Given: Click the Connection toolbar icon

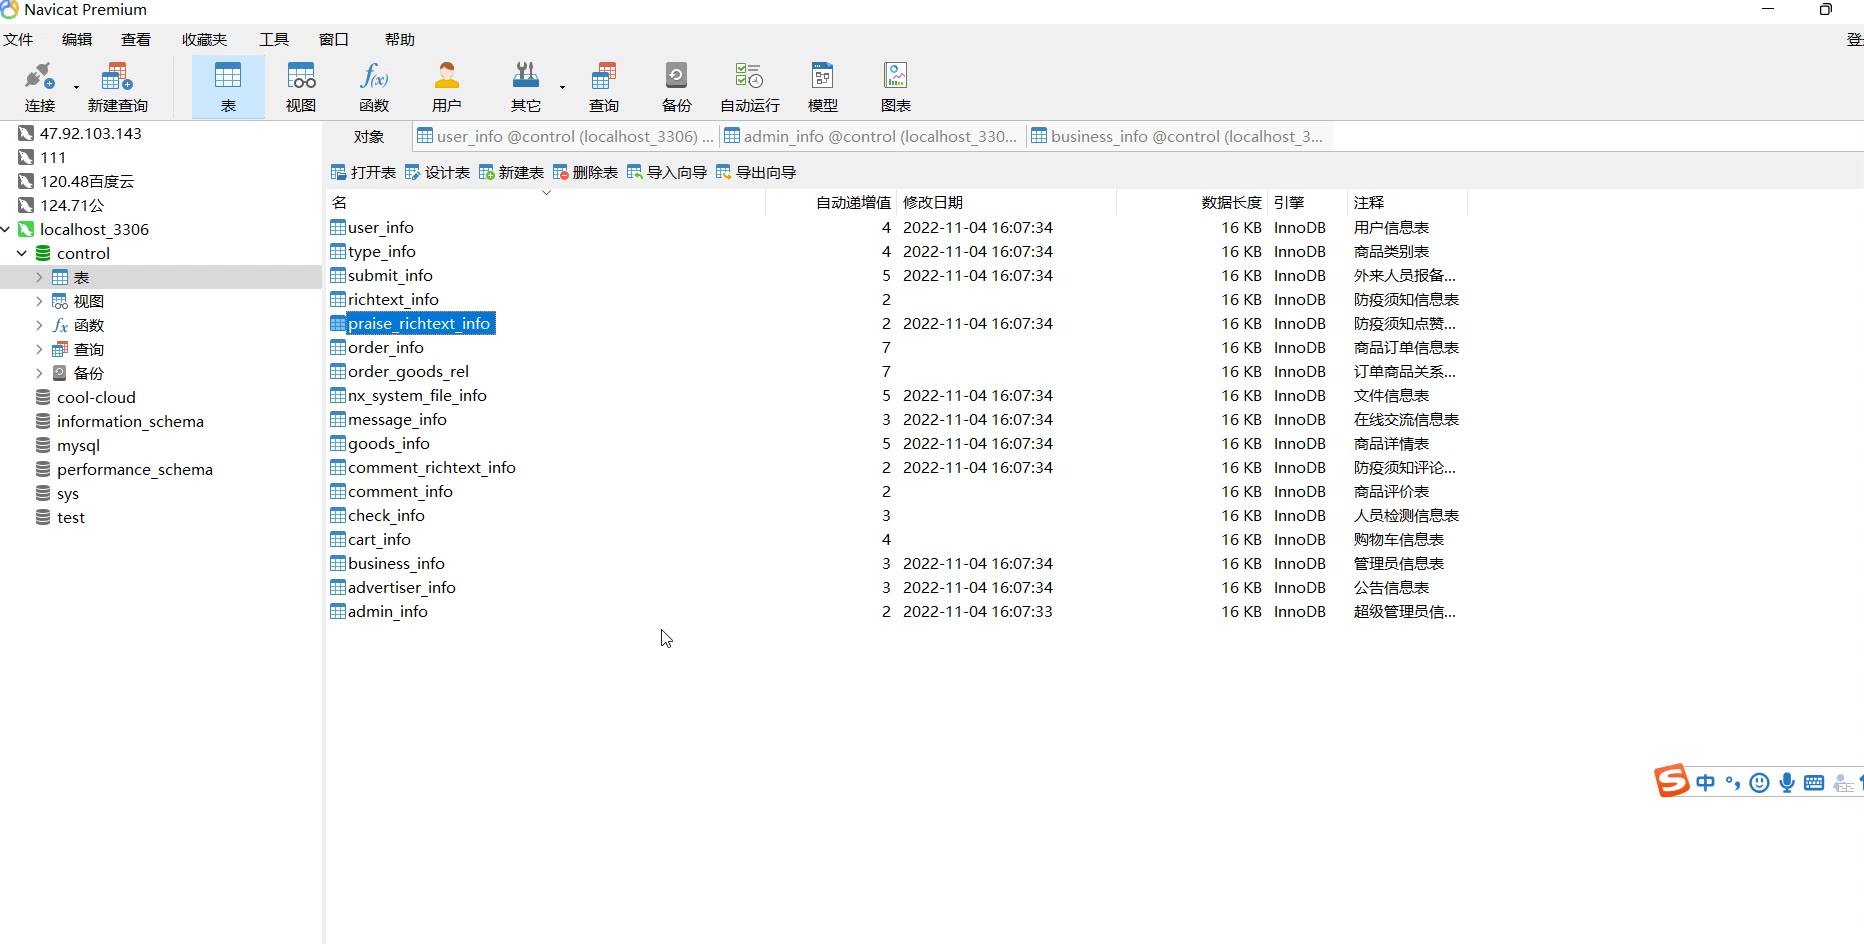Looking at the screenshot, I should (39, 87).
